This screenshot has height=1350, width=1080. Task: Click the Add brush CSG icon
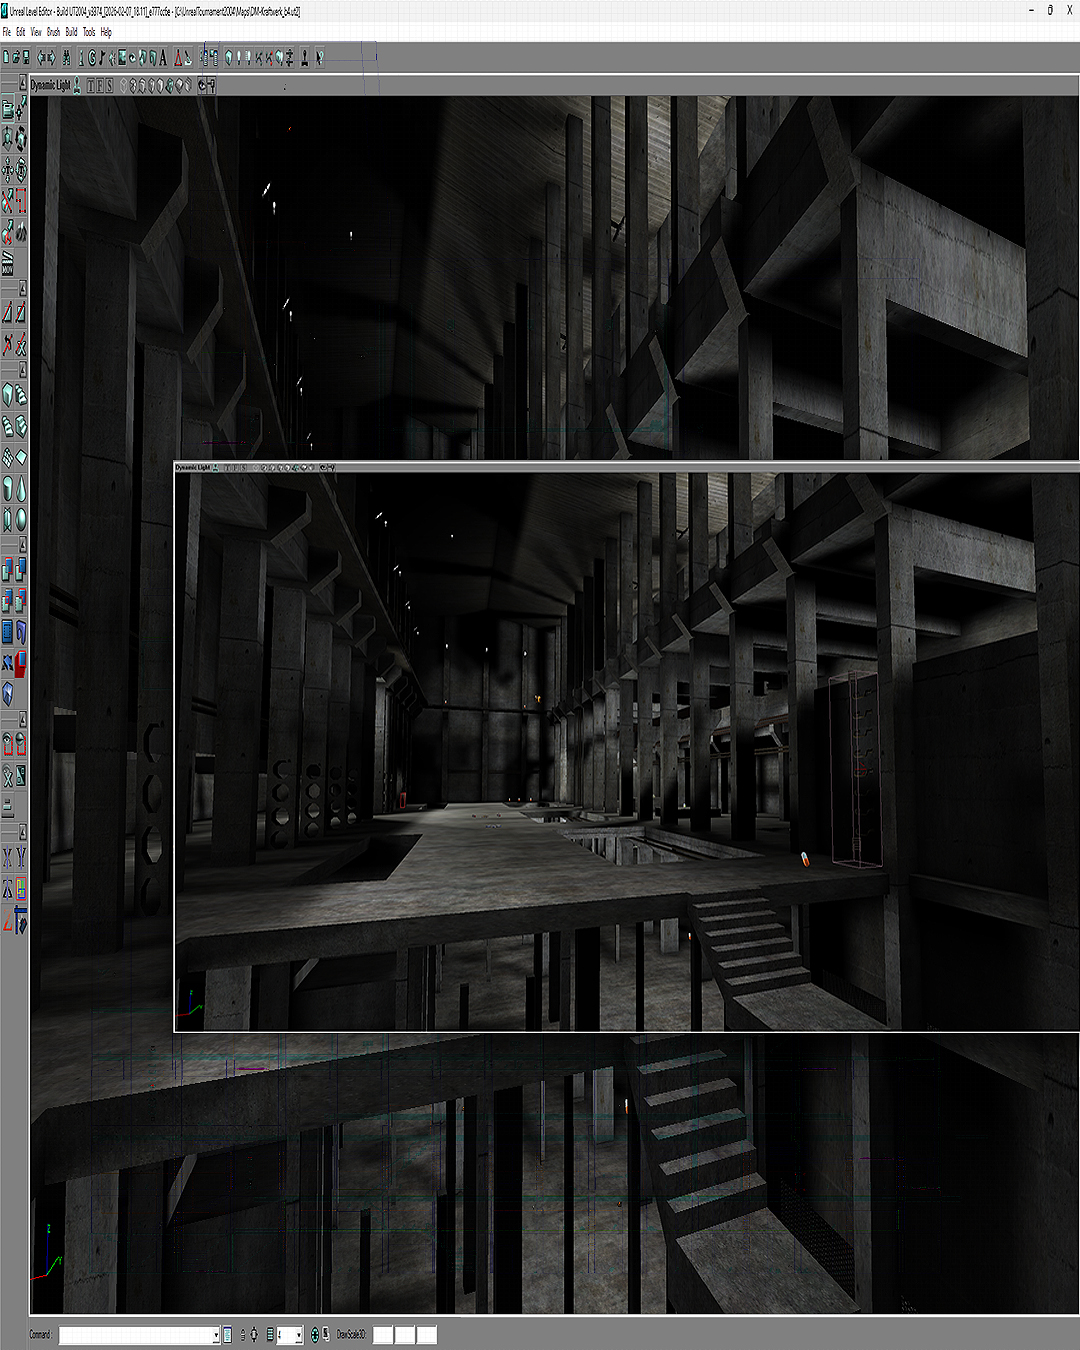[8, 570]
